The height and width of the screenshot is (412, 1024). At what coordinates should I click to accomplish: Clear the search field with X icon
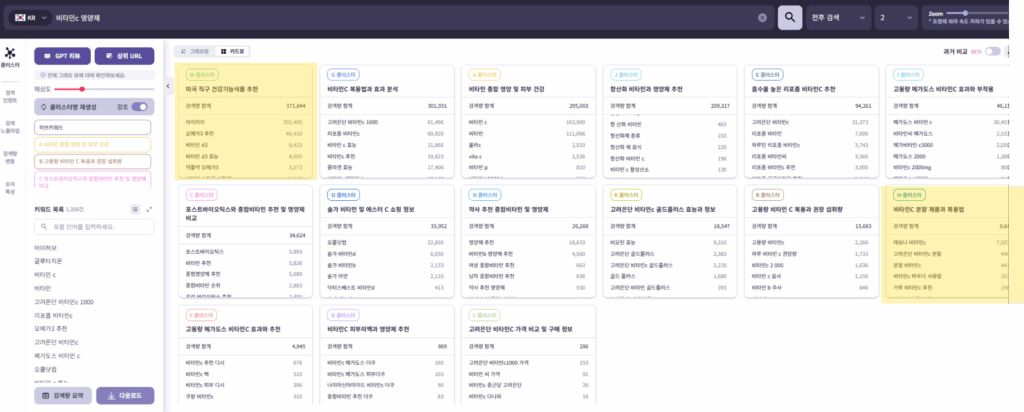(762, 18)
